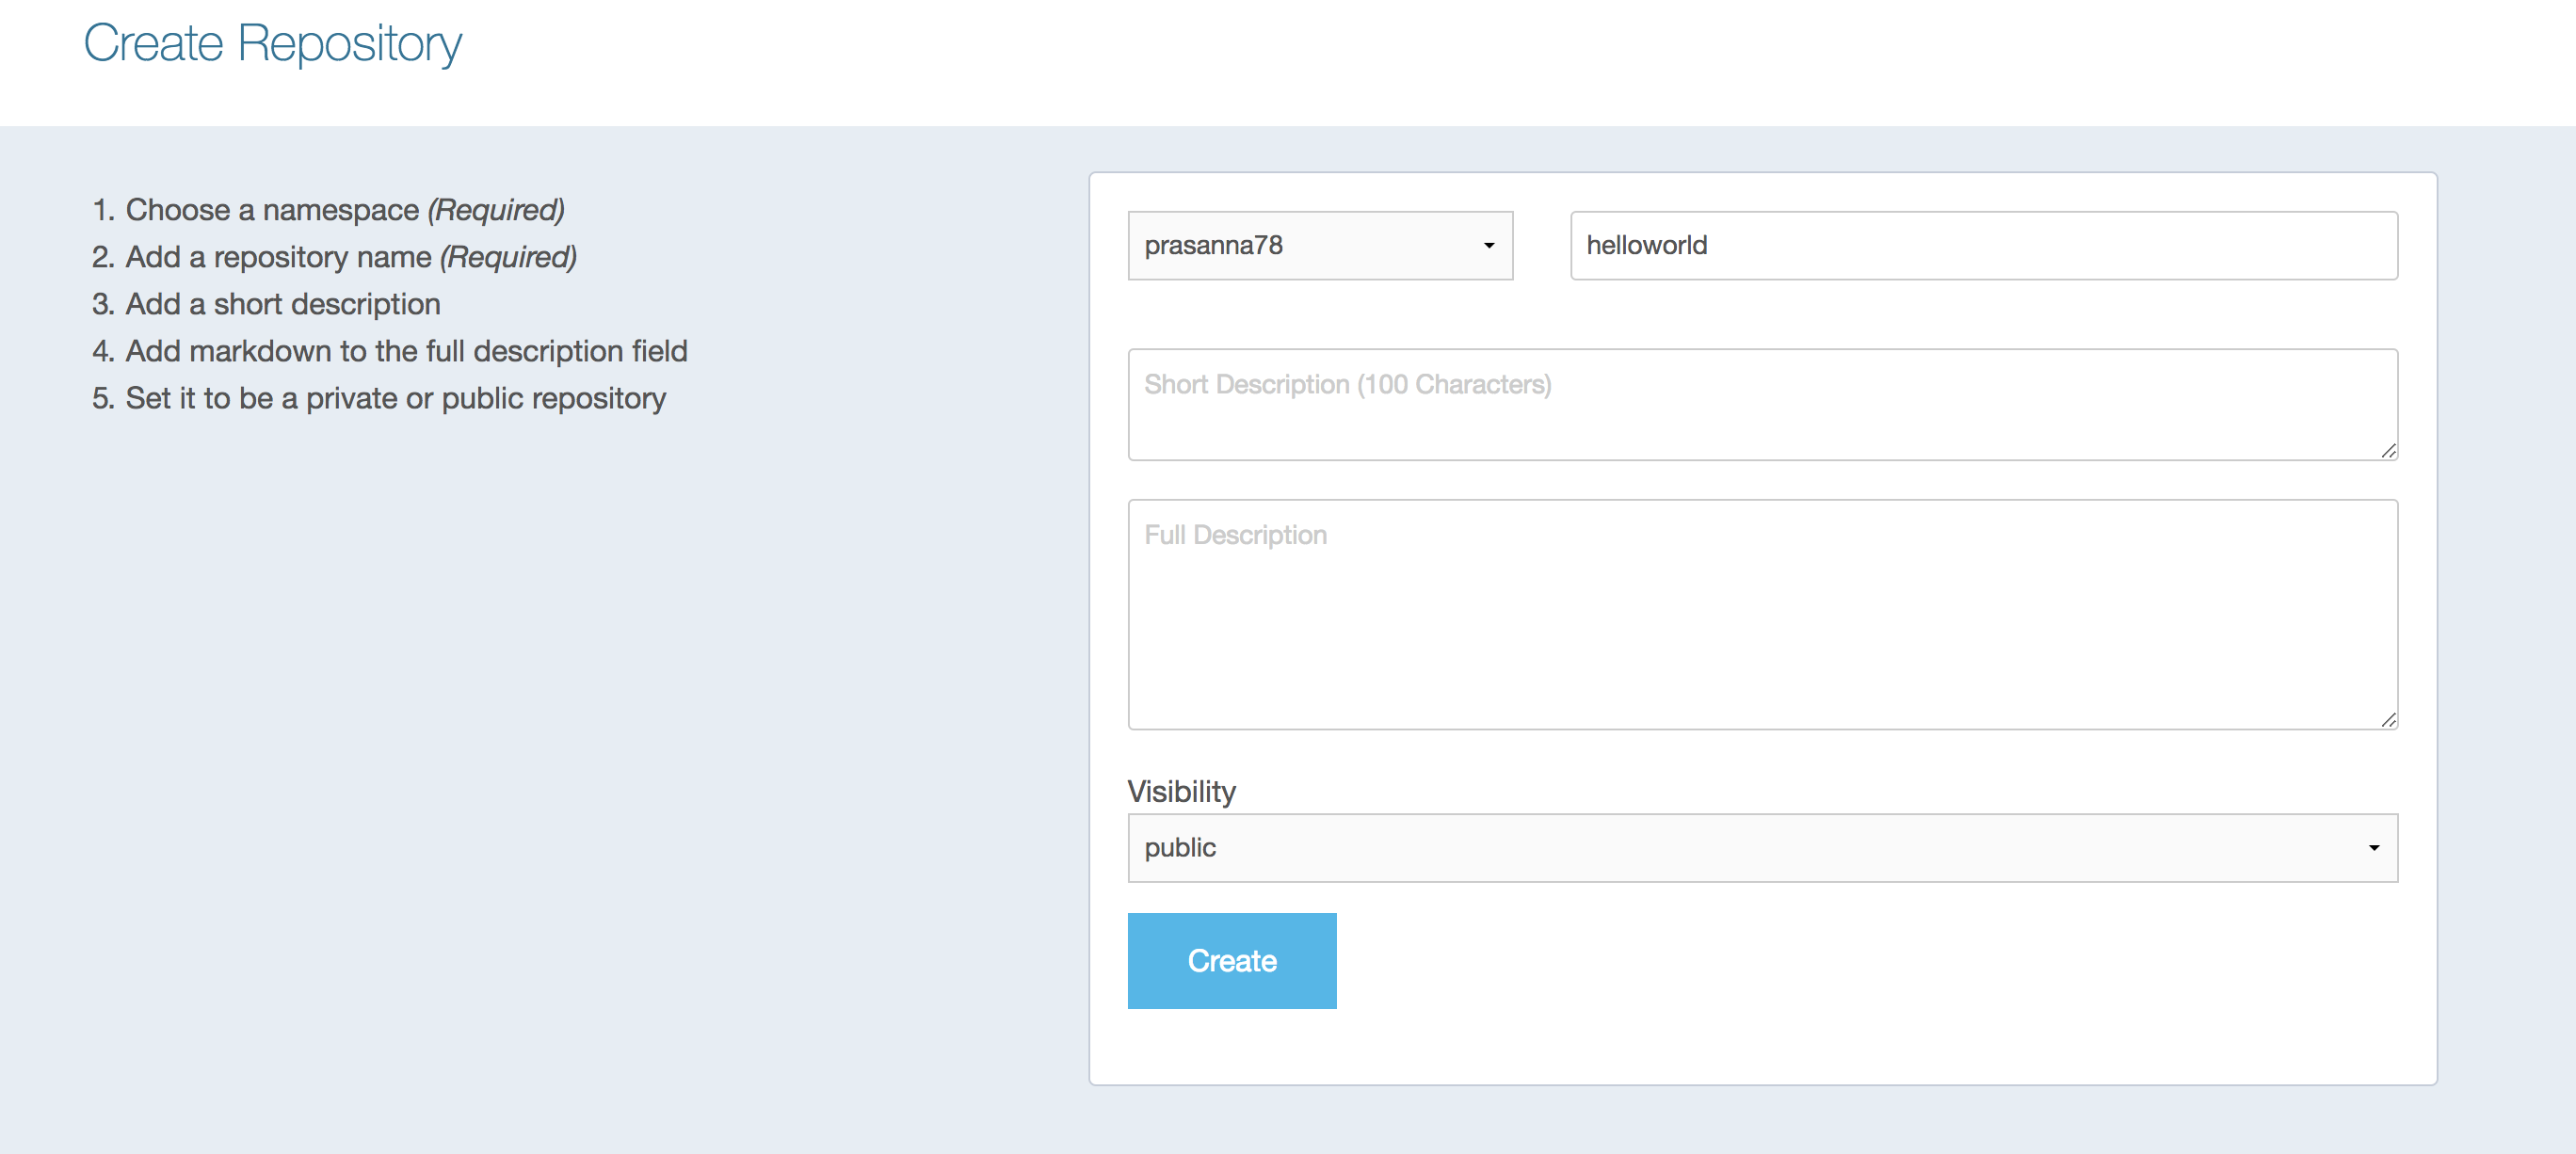The image size is (2576, 1154).
Task: Click "(Required)" beside the repository name step
Action: (508, 257)
